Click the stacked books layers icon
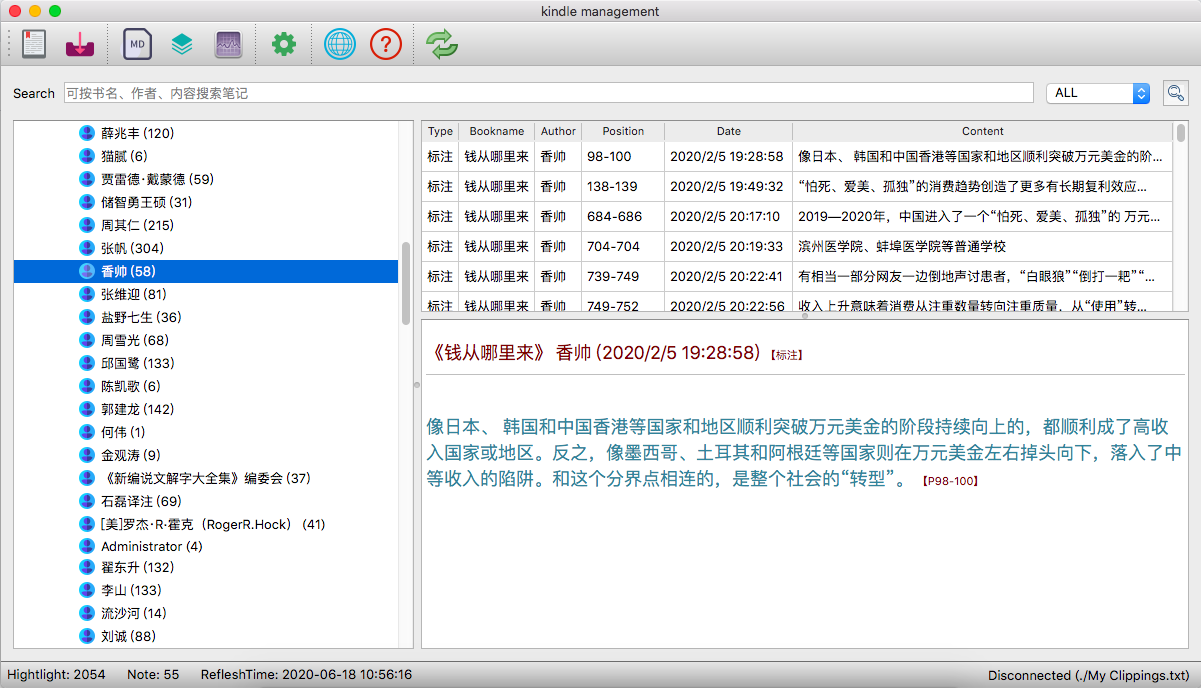 pos(182,44)
